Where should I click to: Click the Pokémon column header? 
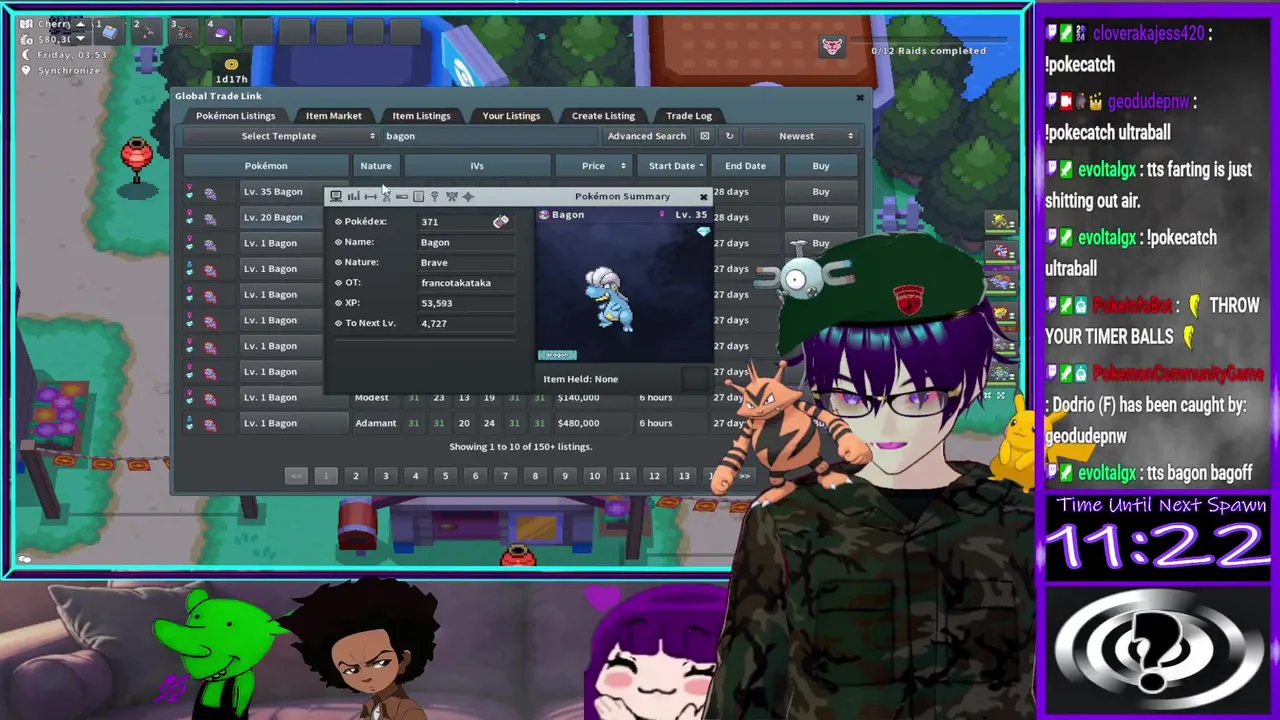(x=266, y=166)
